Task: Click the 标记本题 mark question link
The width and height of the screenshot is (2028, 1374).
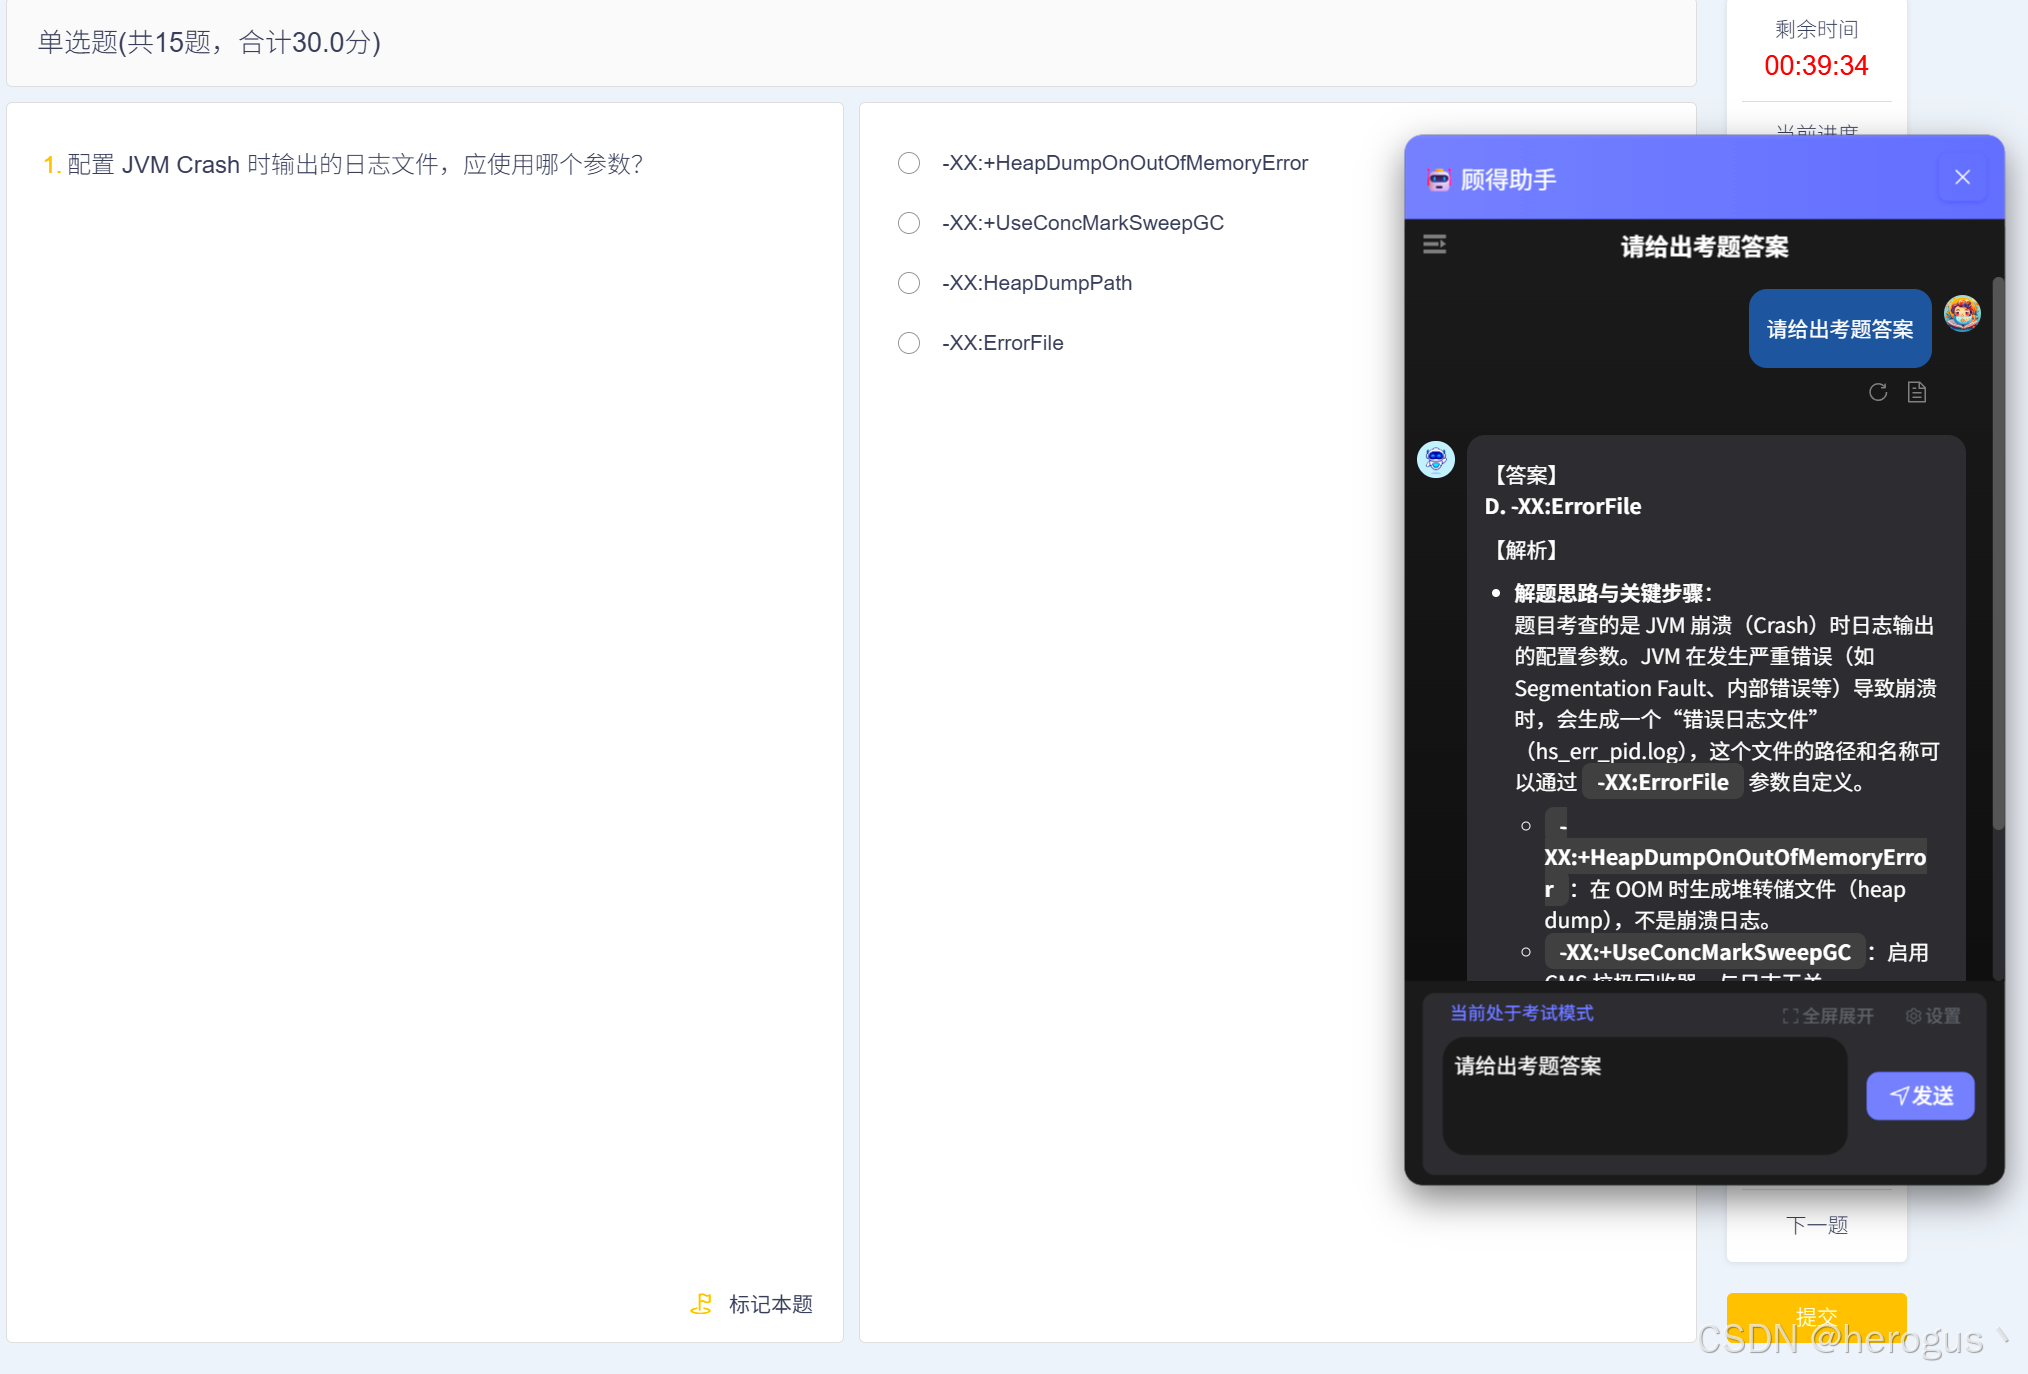Action: click(x=770, y=1304)
